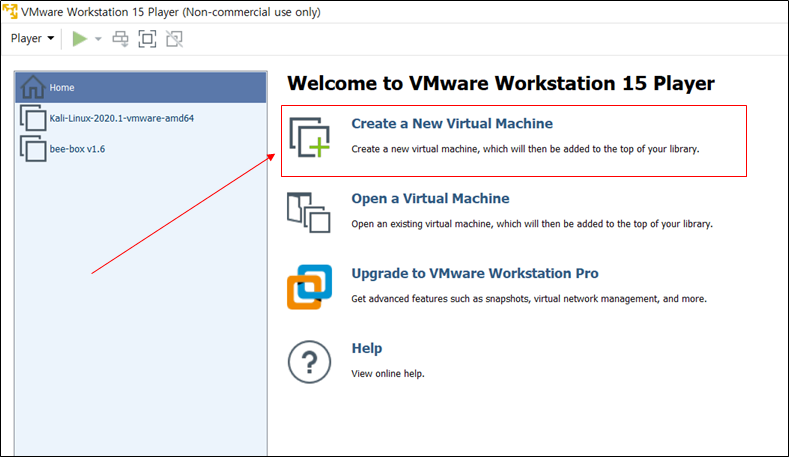The height and width of the screenshot is (457, 789).
Task: Click the VMware title bar app icon
Action: click(10, 11)
